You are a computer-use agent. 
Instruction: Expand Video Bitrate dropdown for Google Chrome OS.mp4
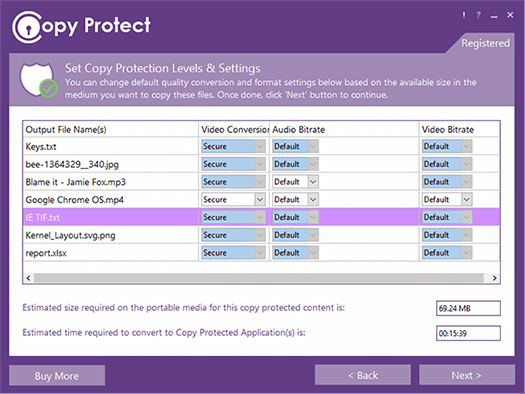click(x=447, y=200)
